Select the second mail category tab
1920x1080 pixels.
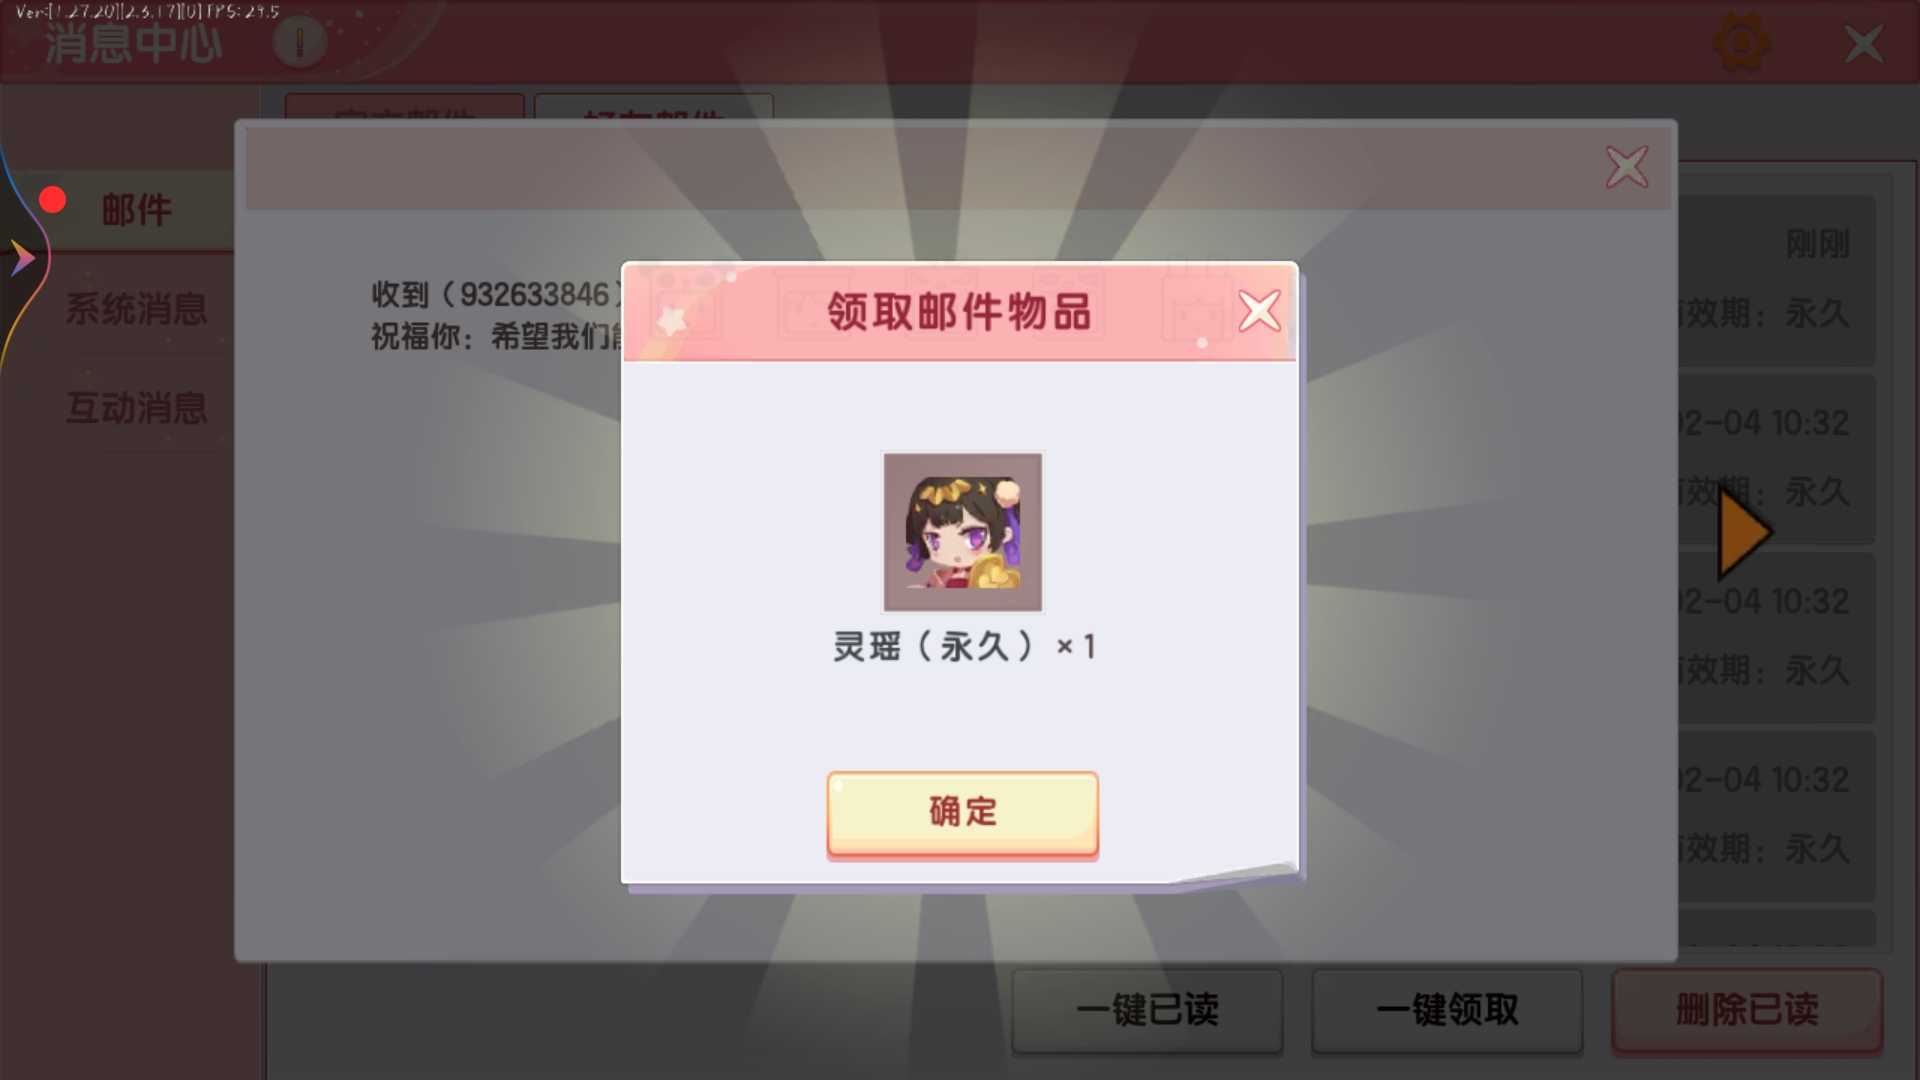tap(653, 107)
